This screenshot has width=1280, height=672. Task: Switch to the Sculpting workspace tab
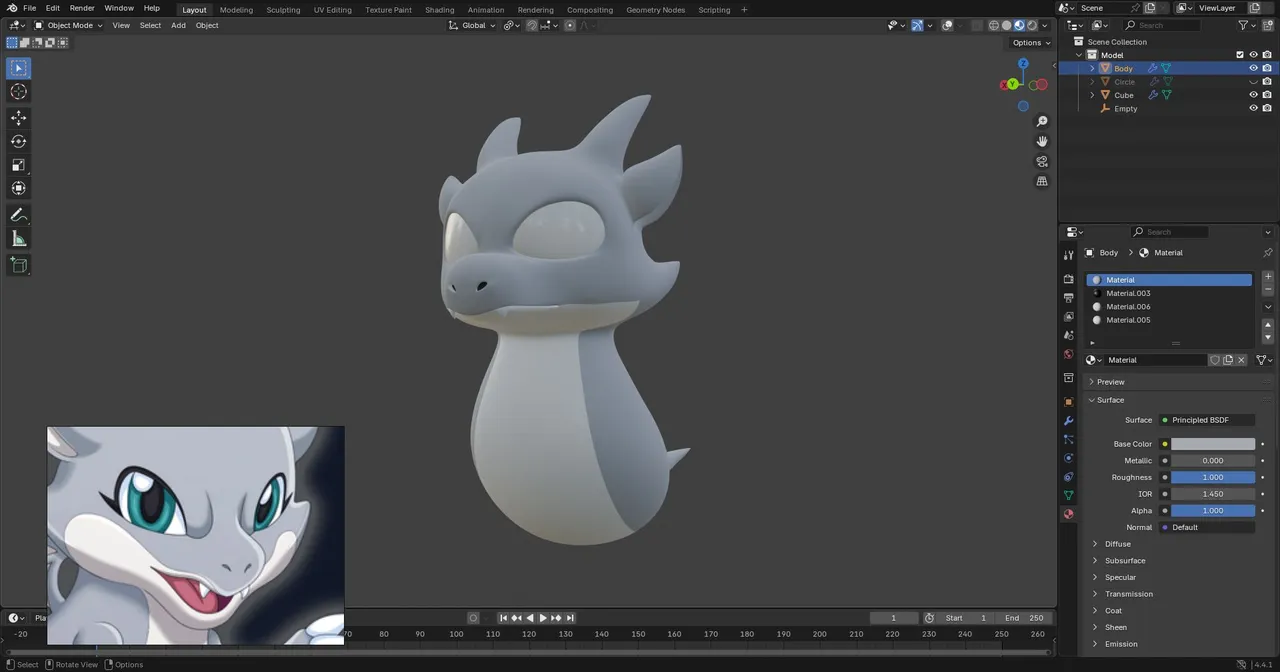pyautogui.click(x=283, y=10)
